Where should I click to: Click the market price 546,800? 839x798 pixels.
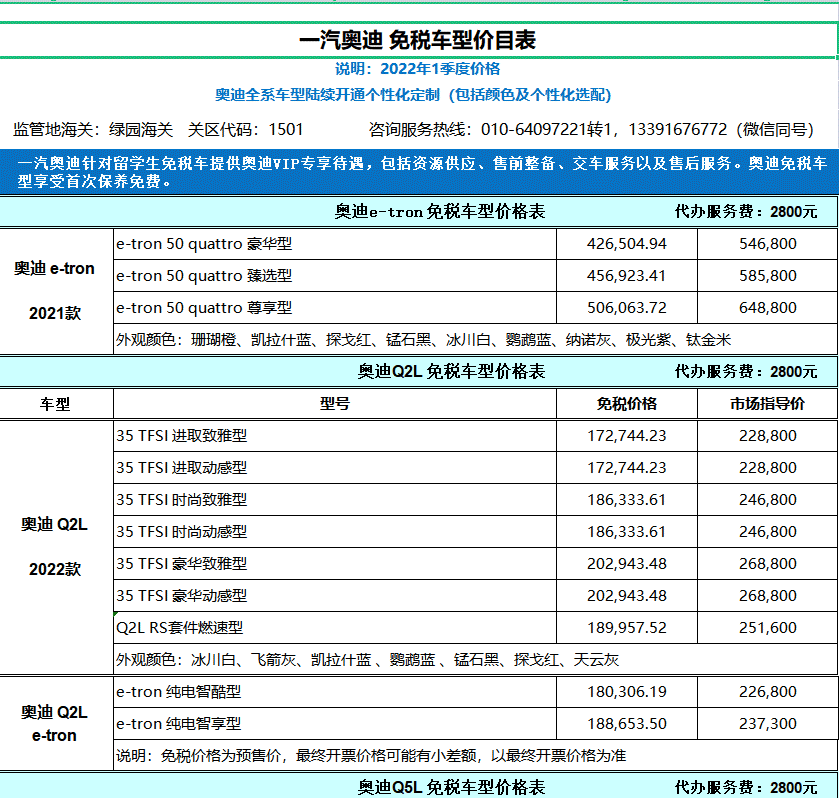pyautogui.click(x=768, y=244)
